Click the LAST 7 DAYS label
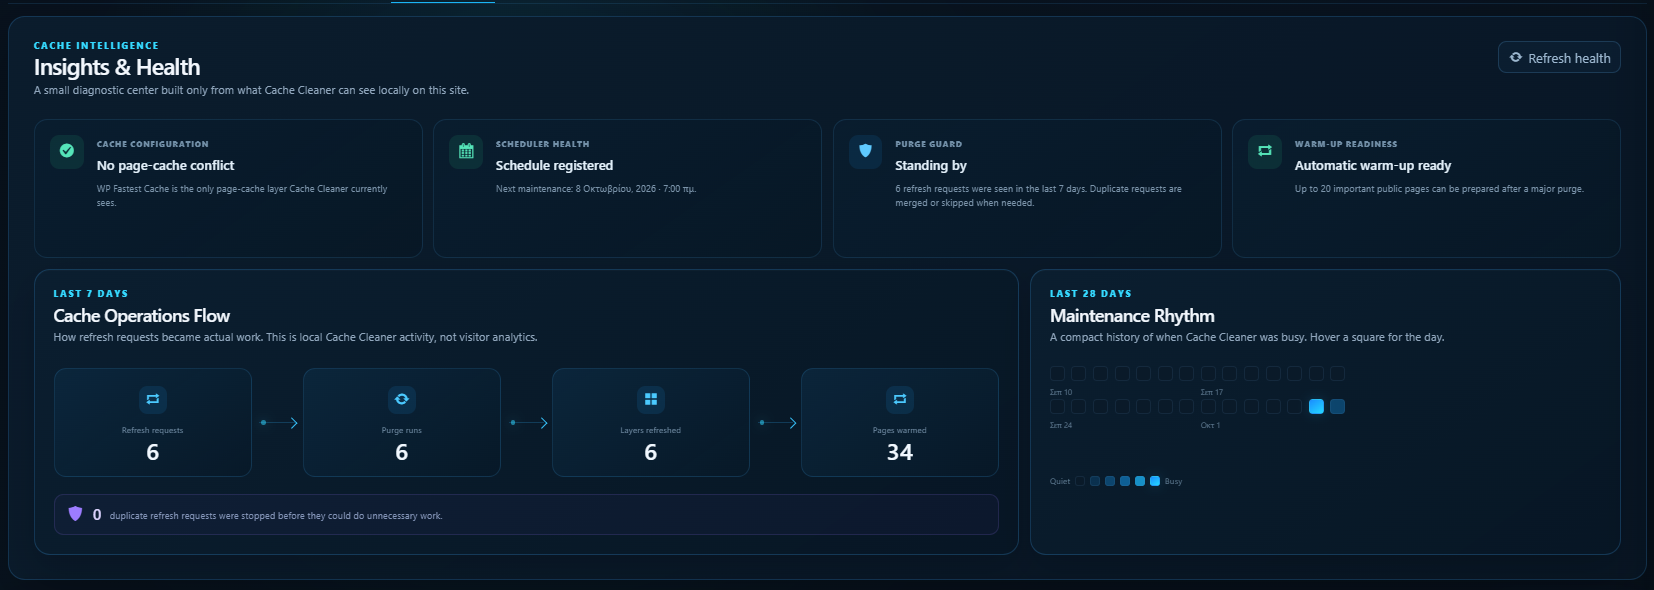This screenshot has width=1654, height=590. (x=91, y=294)
